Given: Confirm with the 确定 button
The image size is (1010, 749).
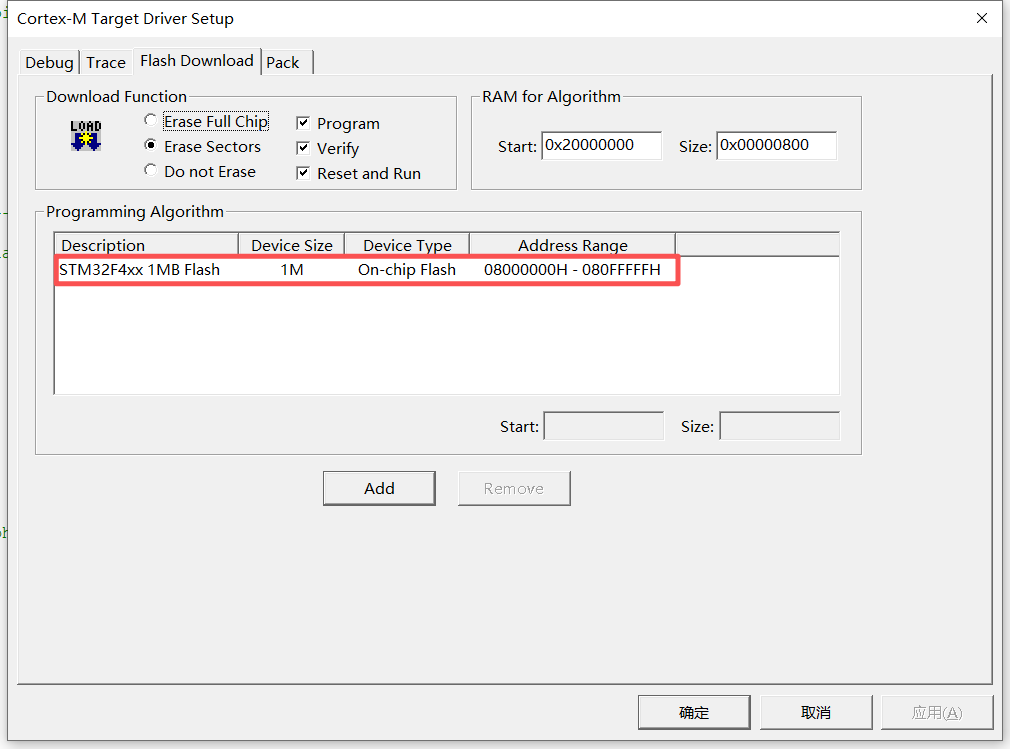Looking at the screenshot, I should click(694, 712).
